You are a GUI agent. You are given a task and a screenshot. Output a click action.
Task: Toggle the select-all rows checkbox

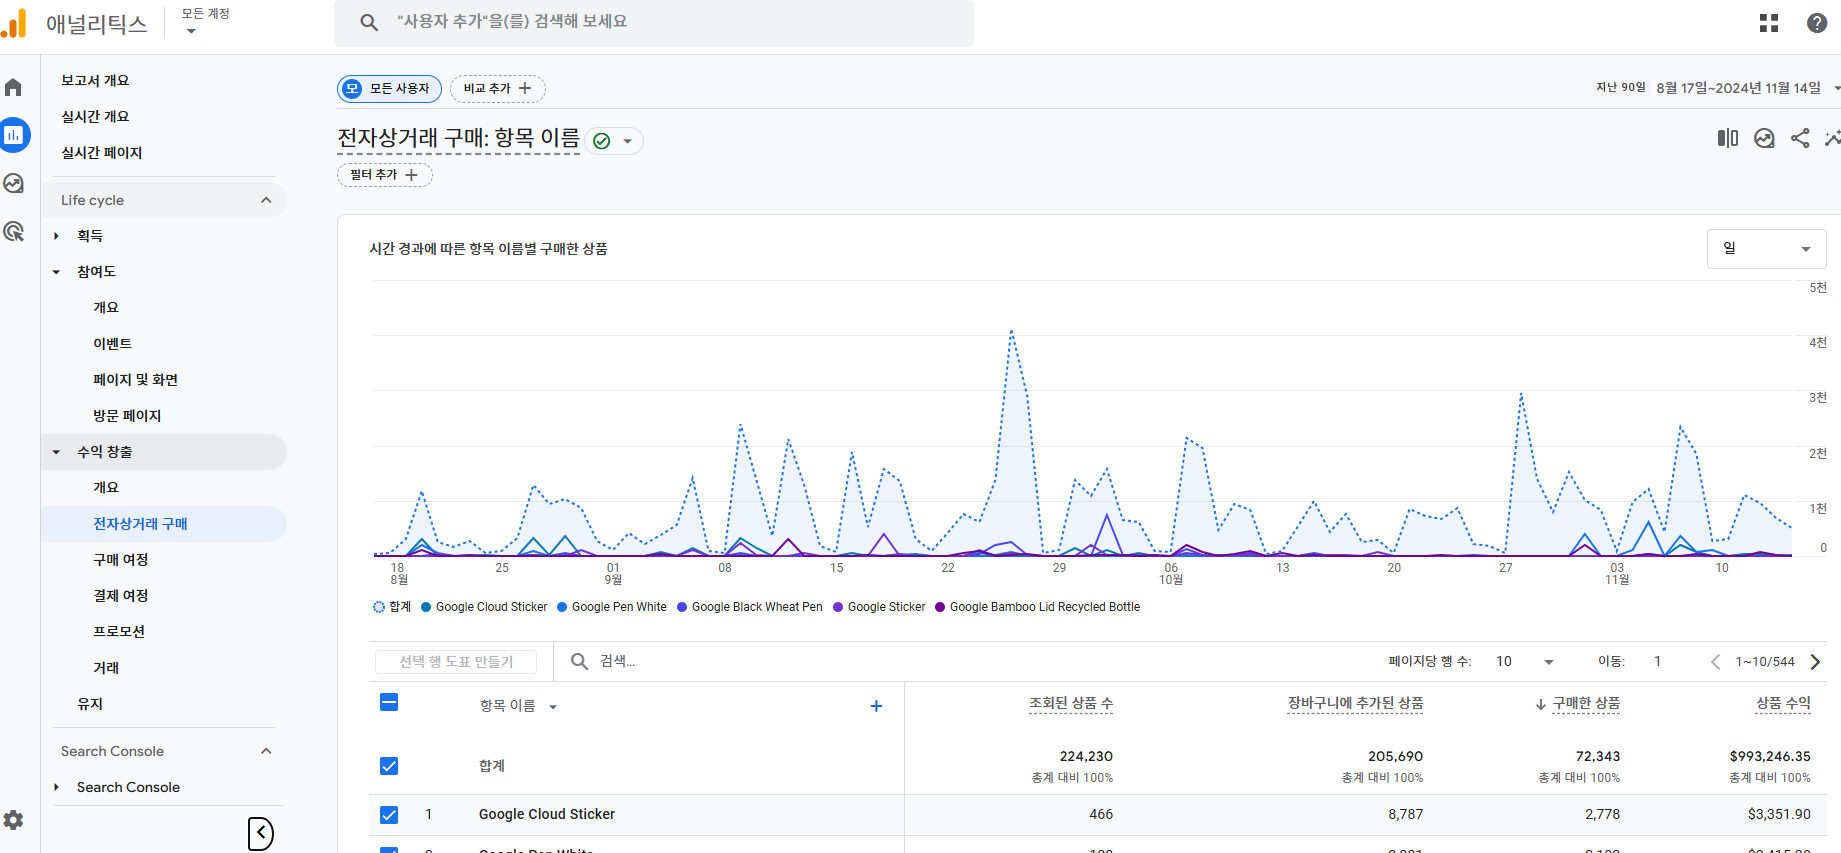389,703
